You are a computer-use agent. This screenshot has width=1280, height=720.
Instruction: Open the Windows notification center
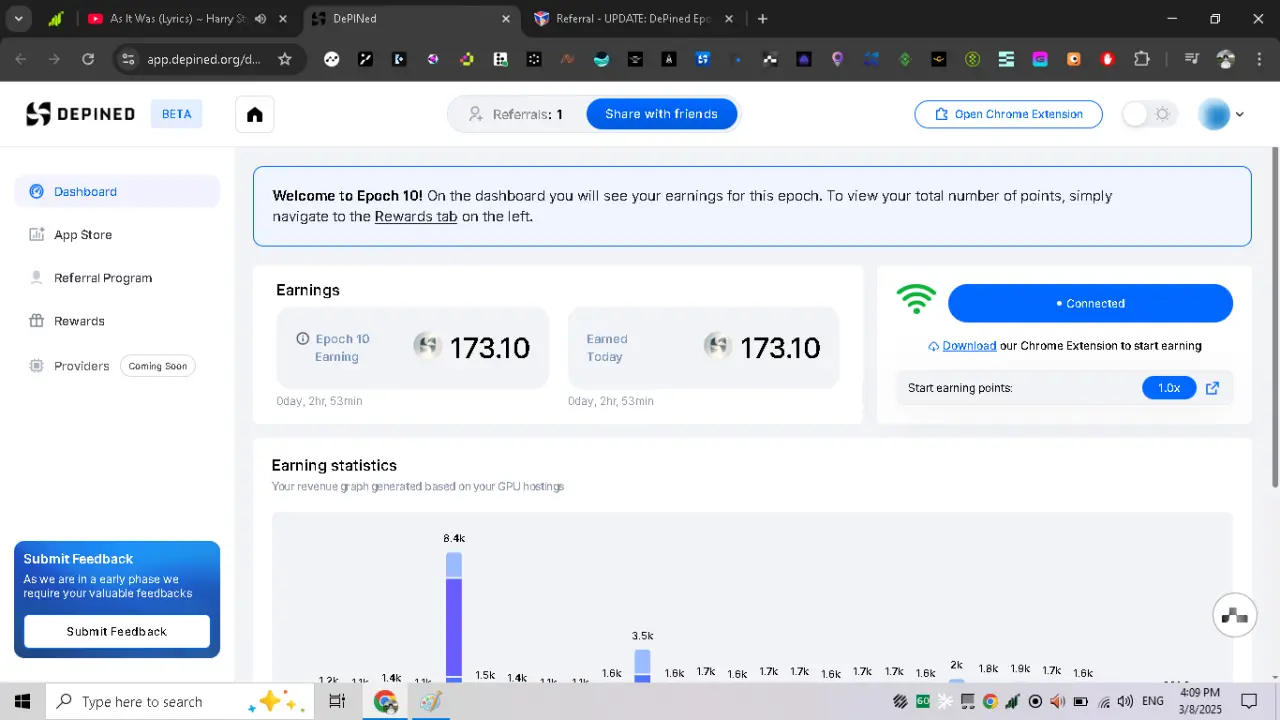point(1249,701)
